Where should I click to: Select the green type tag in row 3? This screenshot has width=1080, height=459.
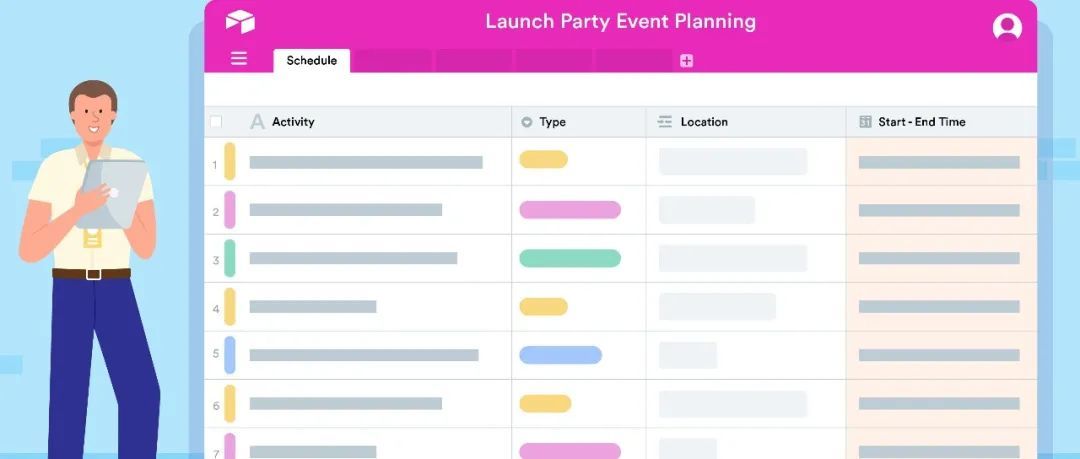pyautogui.click(x=570, y=258)
